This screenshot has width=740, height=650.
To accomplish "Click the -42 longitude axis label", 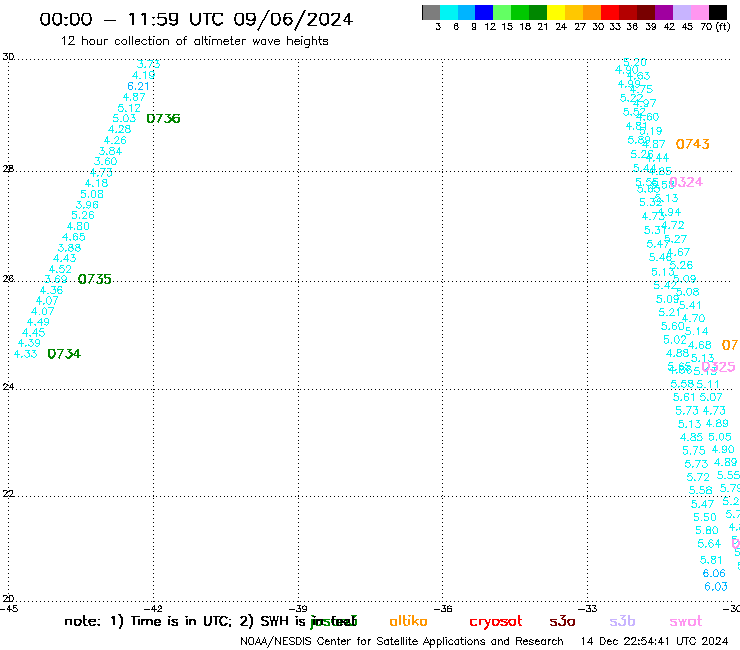I will coord(154,609).
